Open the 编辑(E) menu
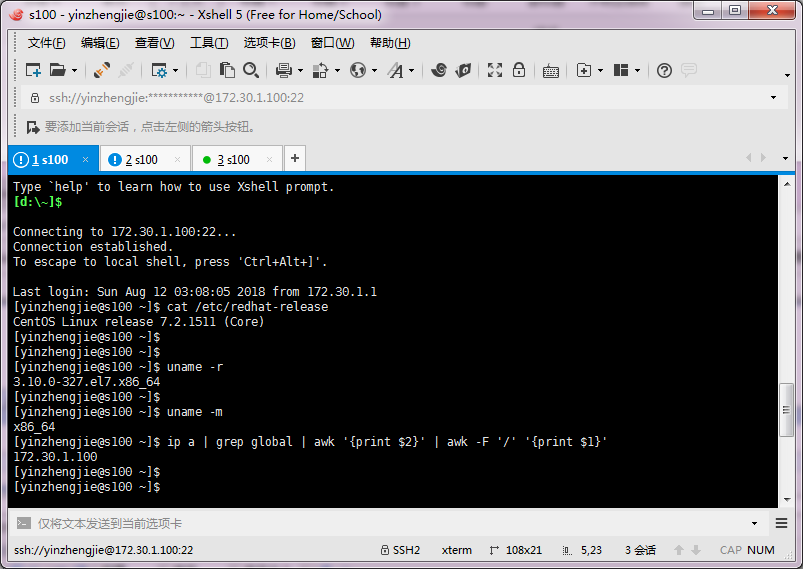 [100, 43]
